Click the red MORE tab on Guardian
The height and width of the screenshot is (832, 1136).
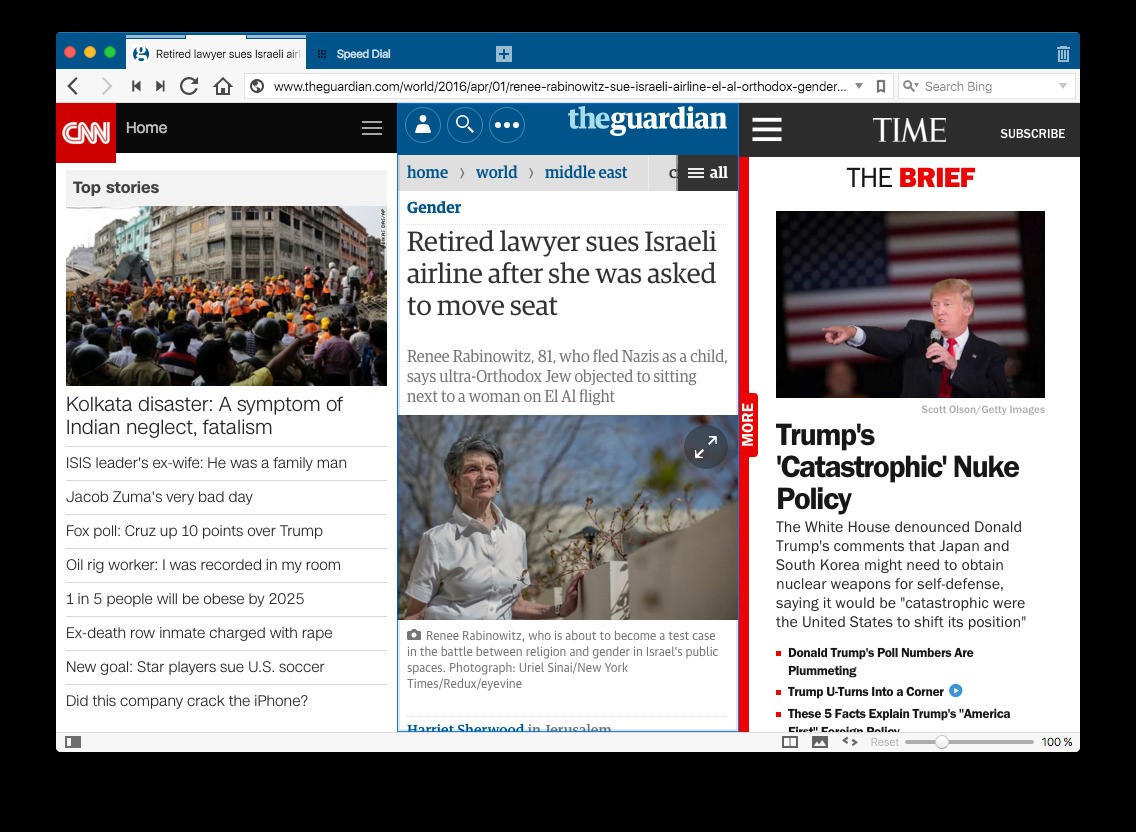(x=747, y=425)
